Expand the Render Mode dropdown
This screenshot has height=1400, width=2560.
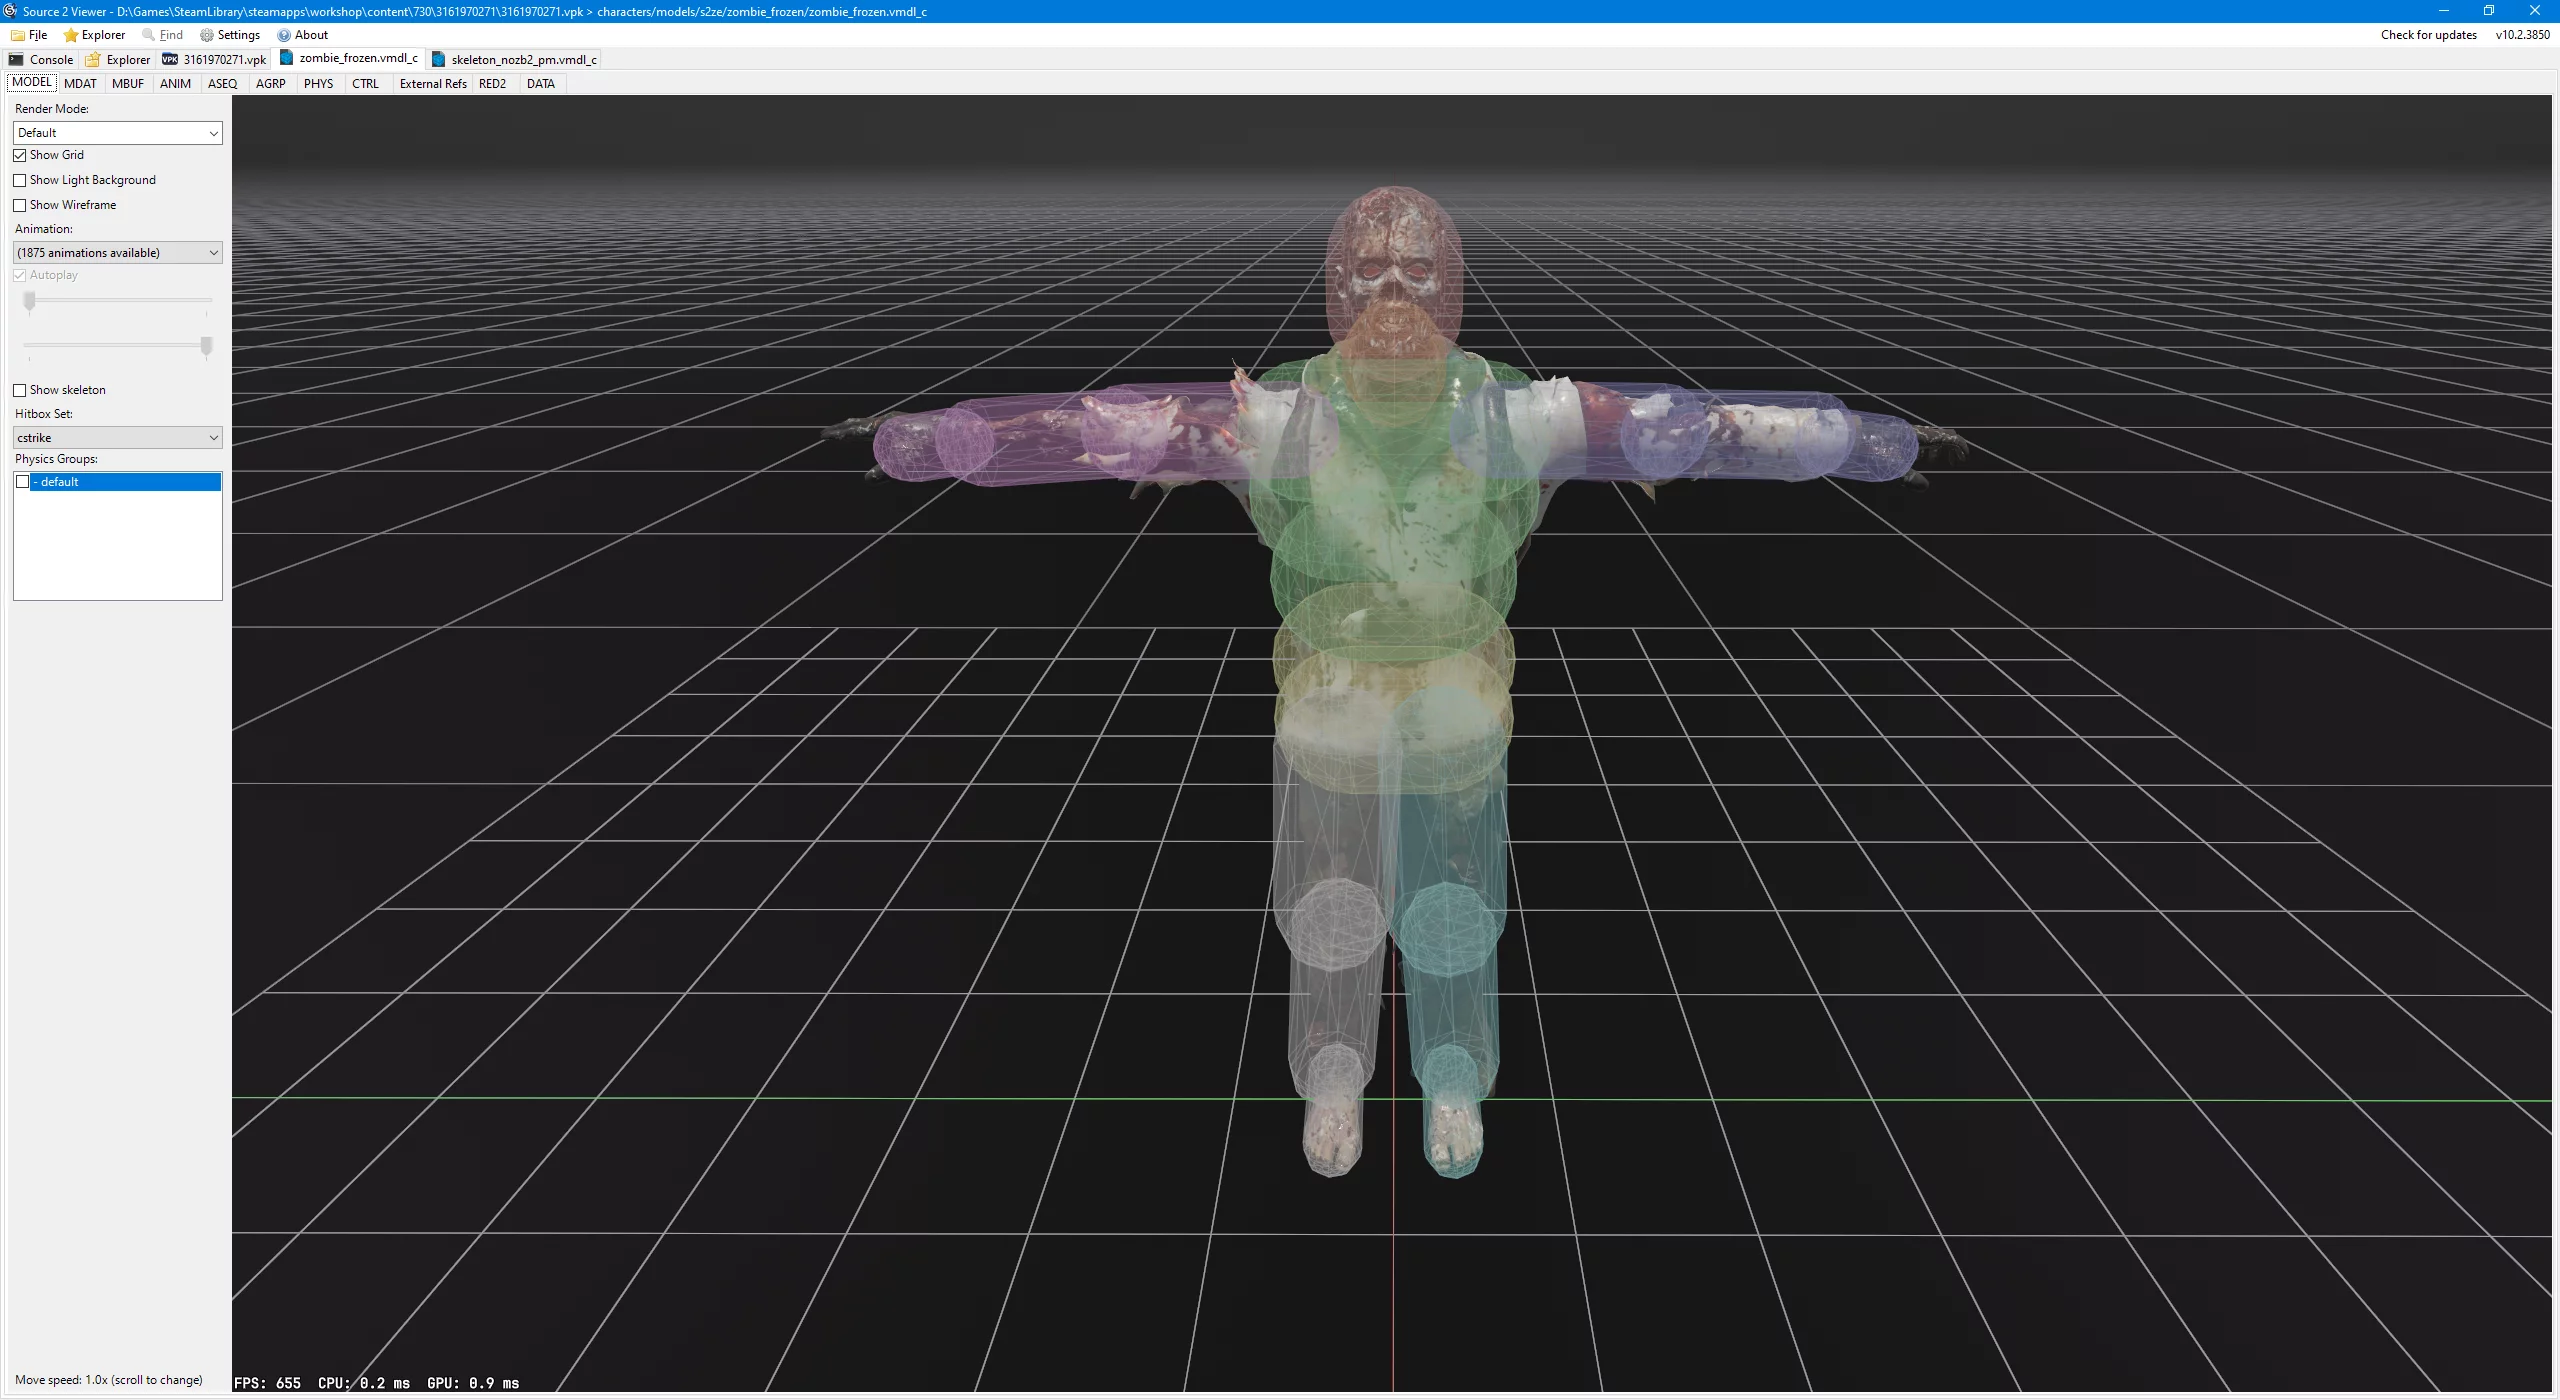(x=118, y=133)
